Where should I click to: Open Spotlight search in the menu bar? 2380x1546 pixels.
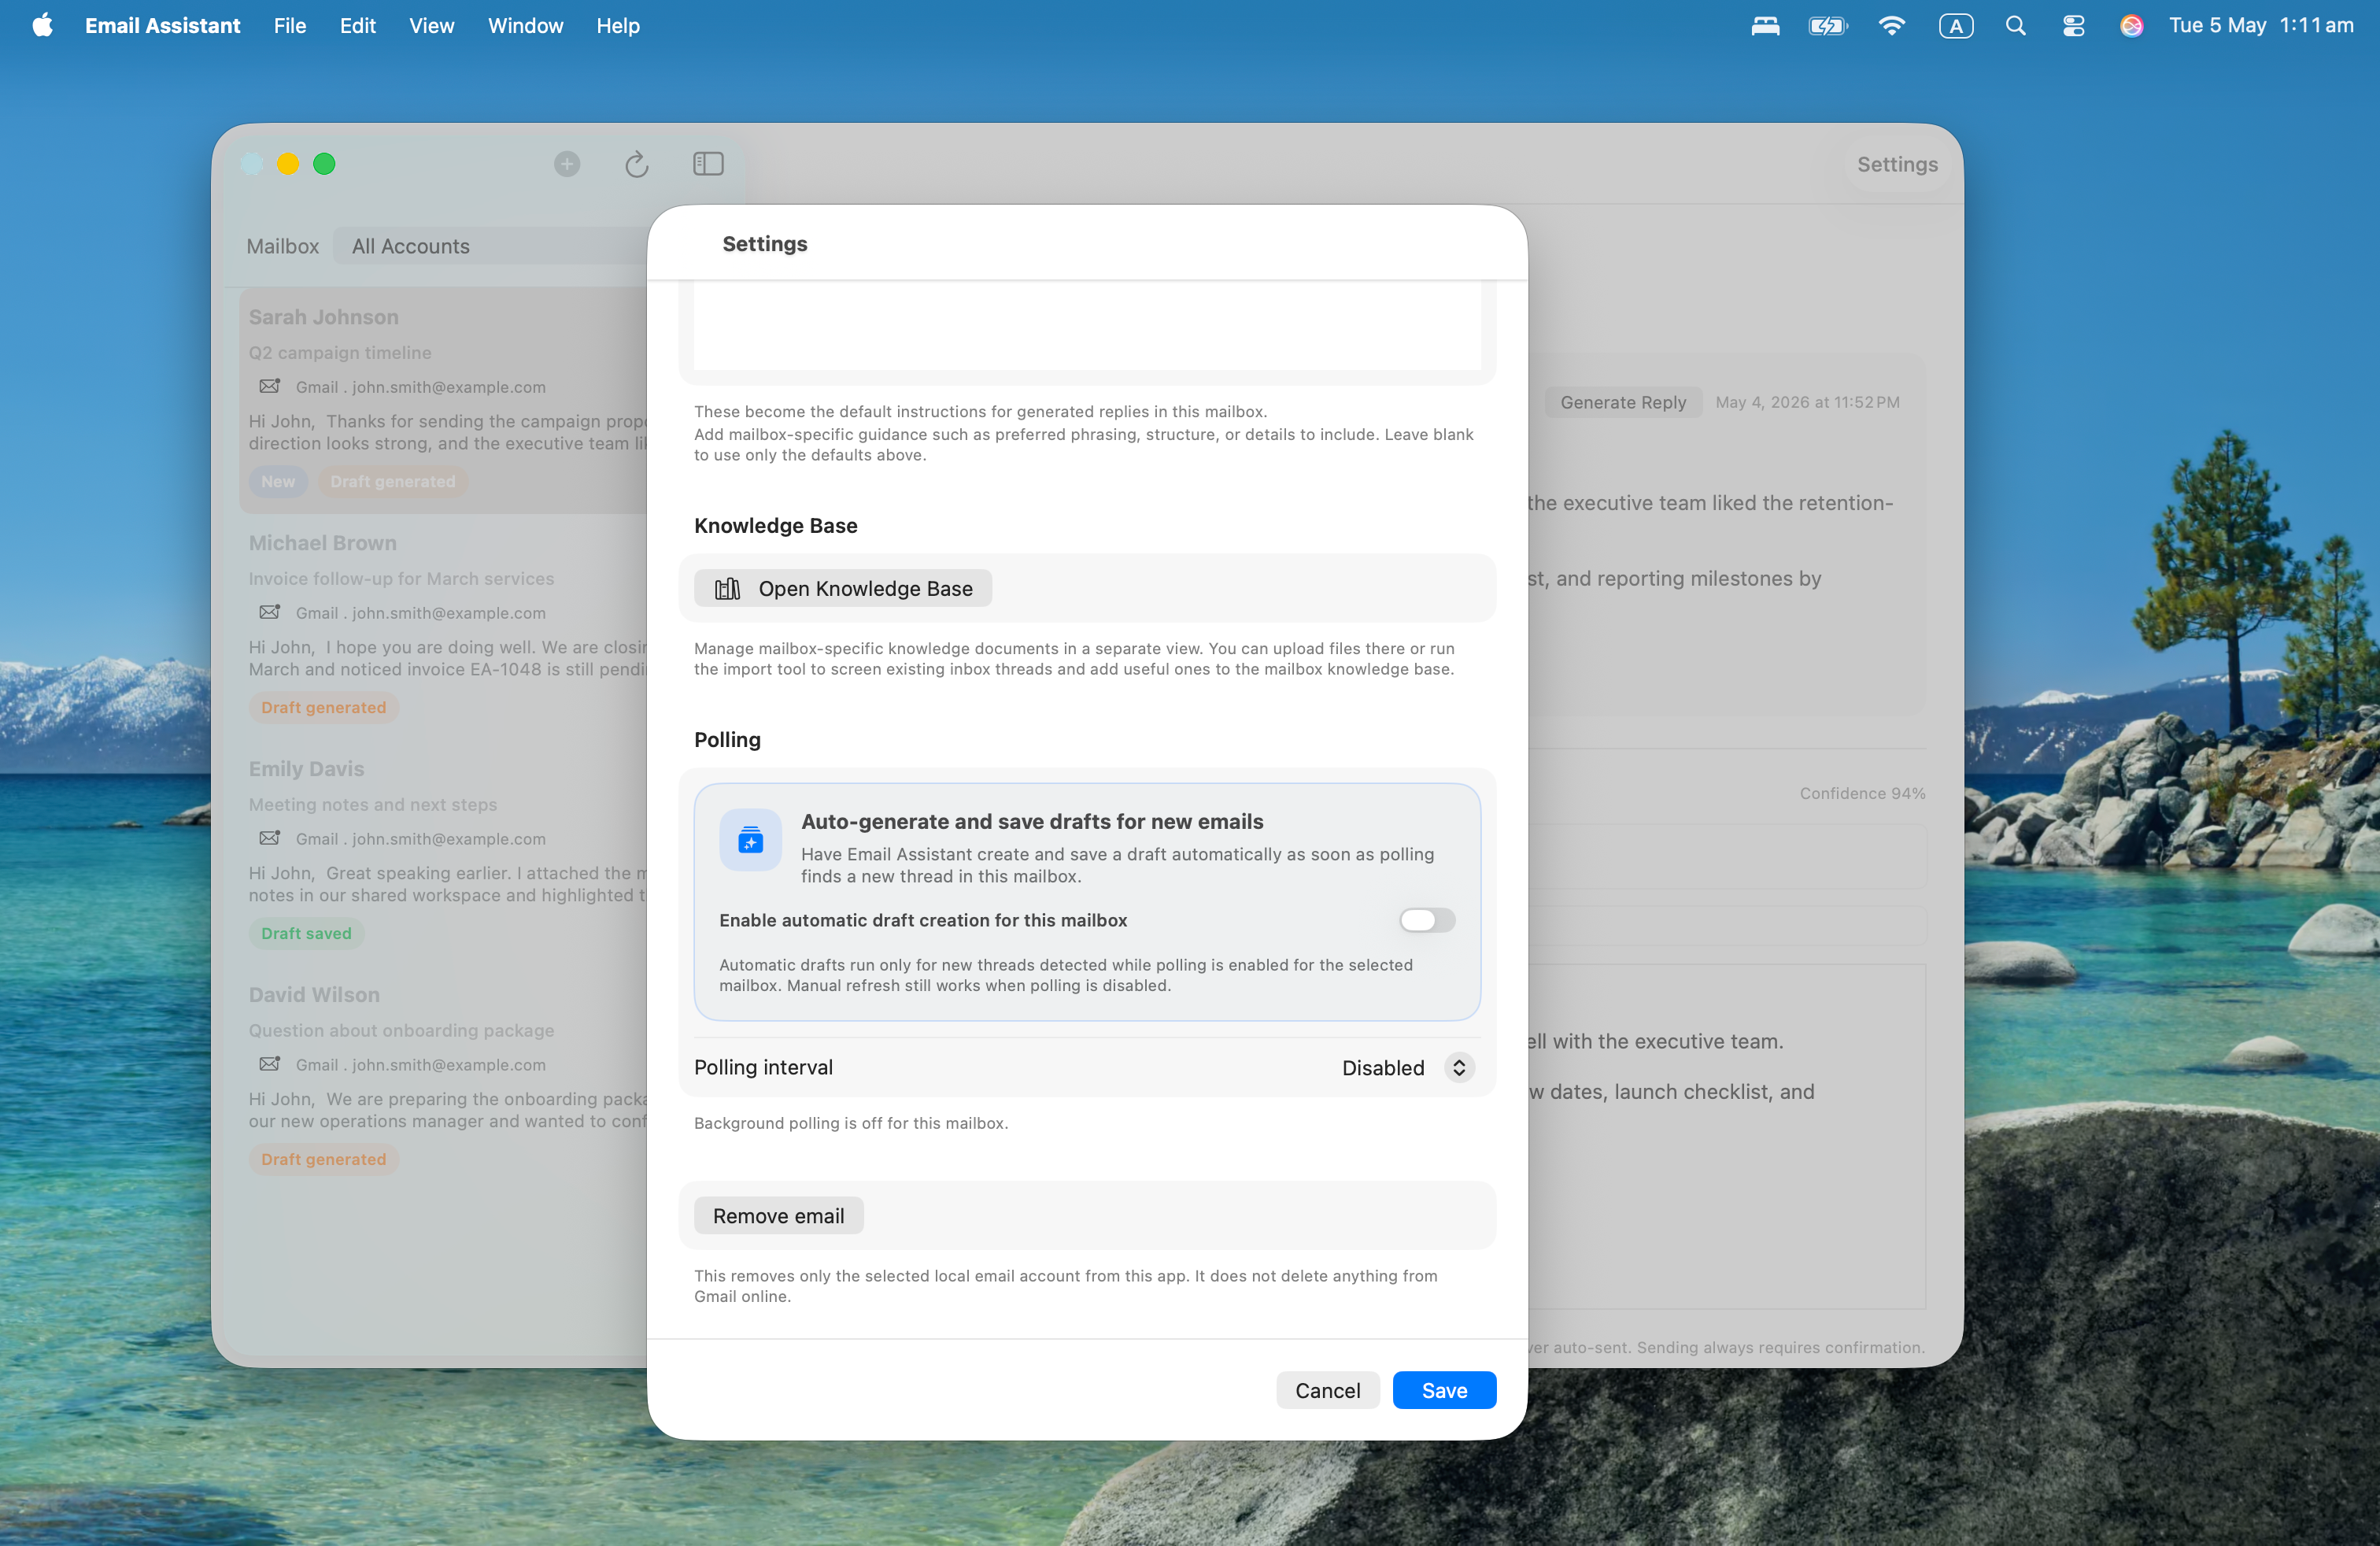point(2015,26)
